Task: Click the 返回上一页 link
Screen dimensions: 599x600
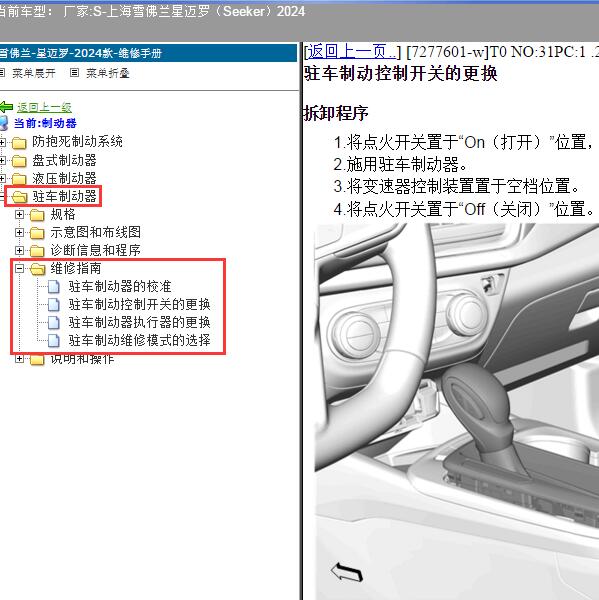Action: pos(352,52)
